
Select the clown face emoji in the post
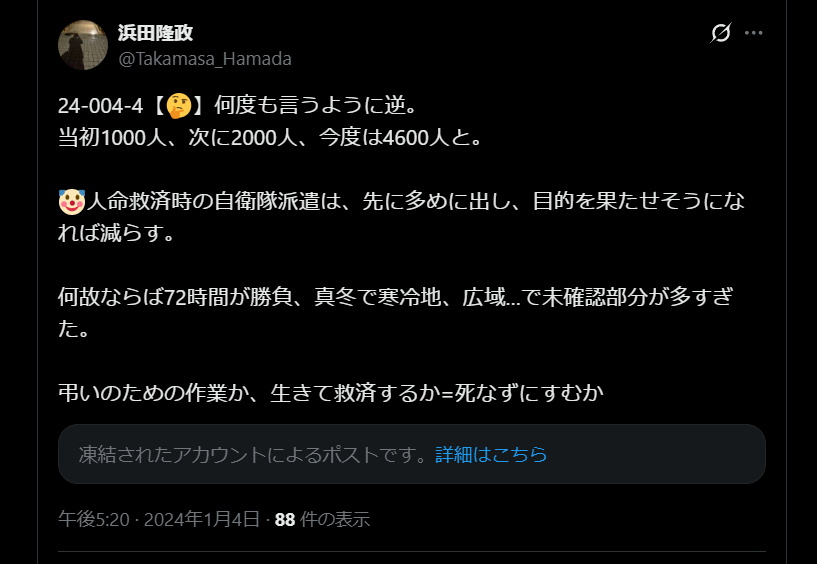pyautogui.click(x=71, y=202)
